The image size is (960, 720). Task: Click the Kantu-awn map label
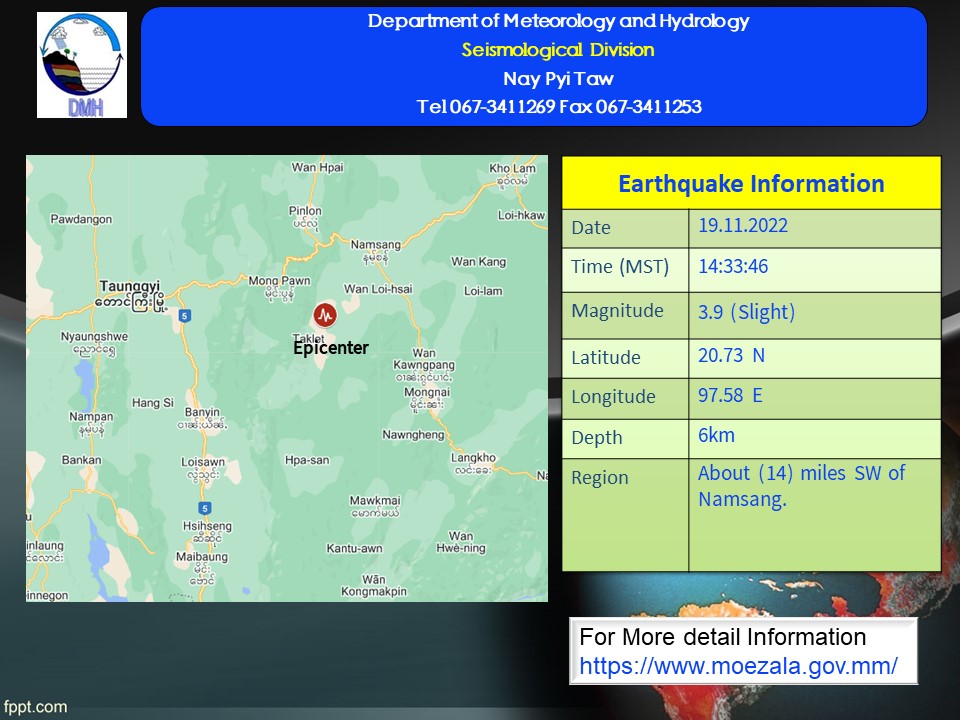354,549
